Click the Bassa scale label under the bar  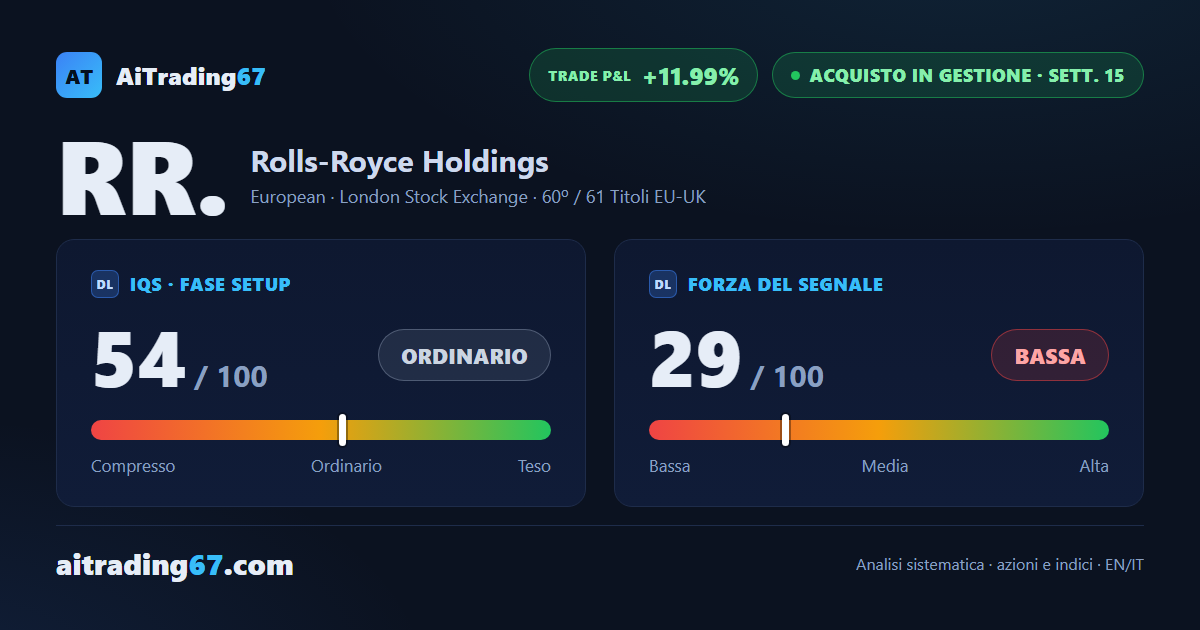click(669, 466)
